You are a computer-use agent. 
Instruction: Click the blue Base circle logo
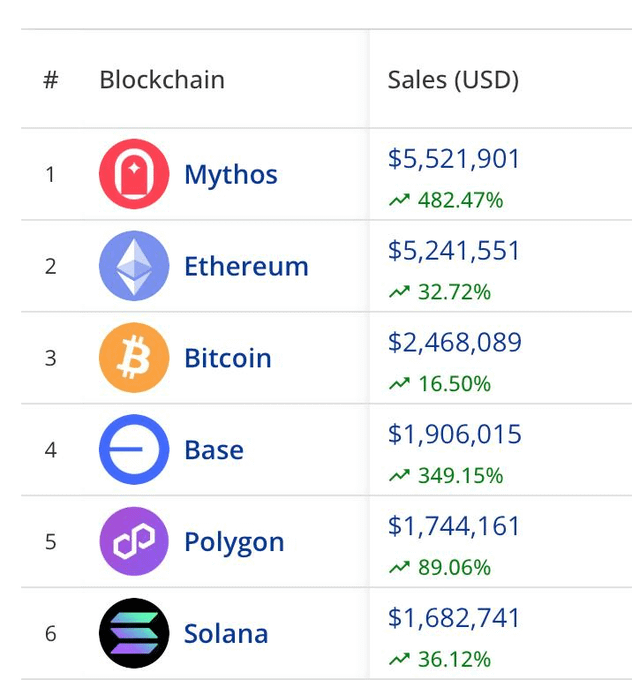point(134,450)
